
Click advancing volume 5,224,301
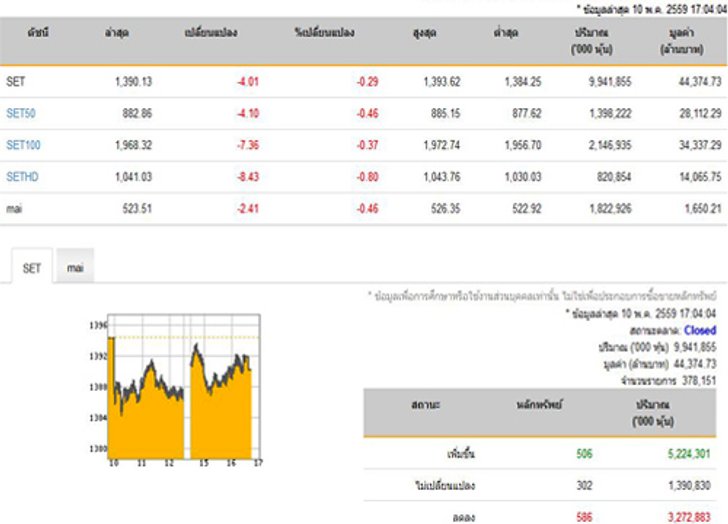coord(689,453)
